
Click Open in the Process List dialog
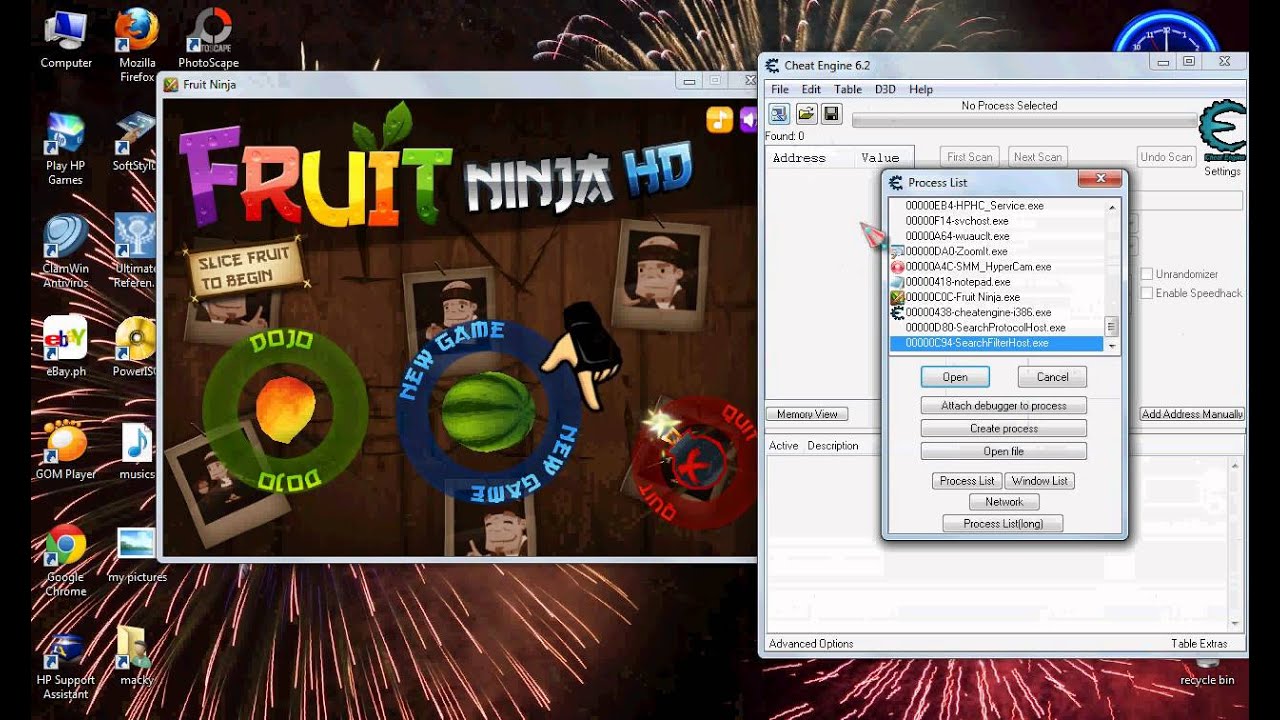955,377
